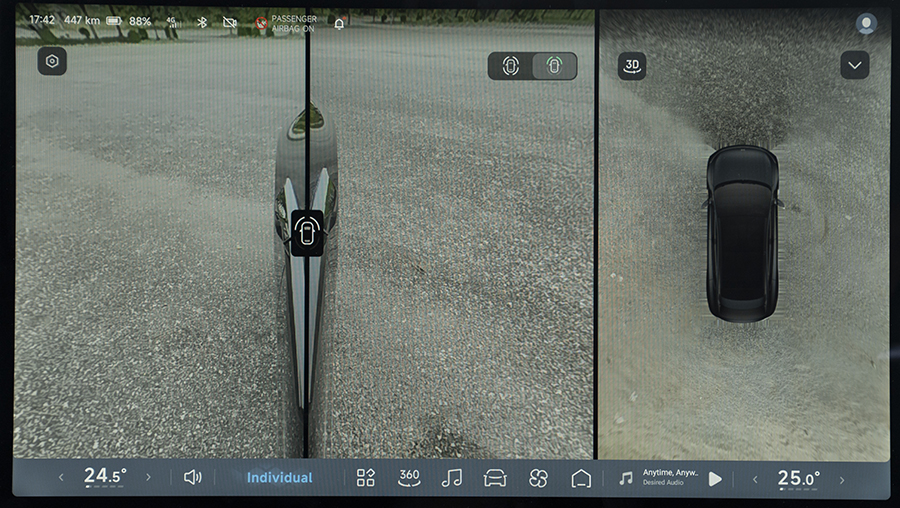
Task: Tap the car icon between front wheels
Action: pyautogui.click(x=307, y=234)
